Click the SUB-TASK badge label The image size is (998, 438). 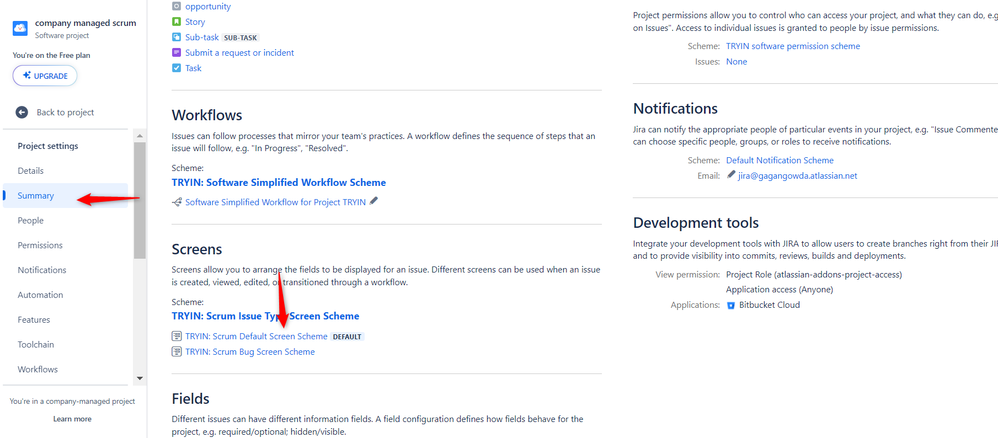(x=241, y=38)
